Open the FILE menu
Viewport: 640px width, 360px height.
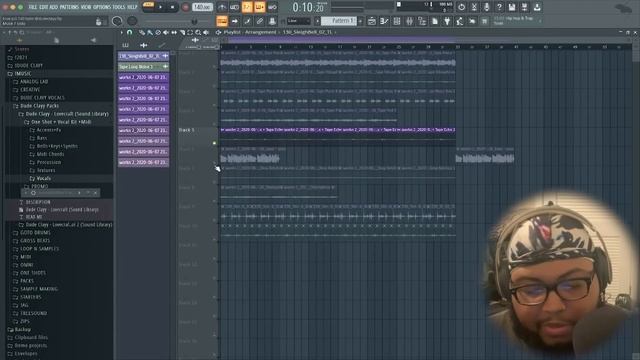click(x=33, y=7)
